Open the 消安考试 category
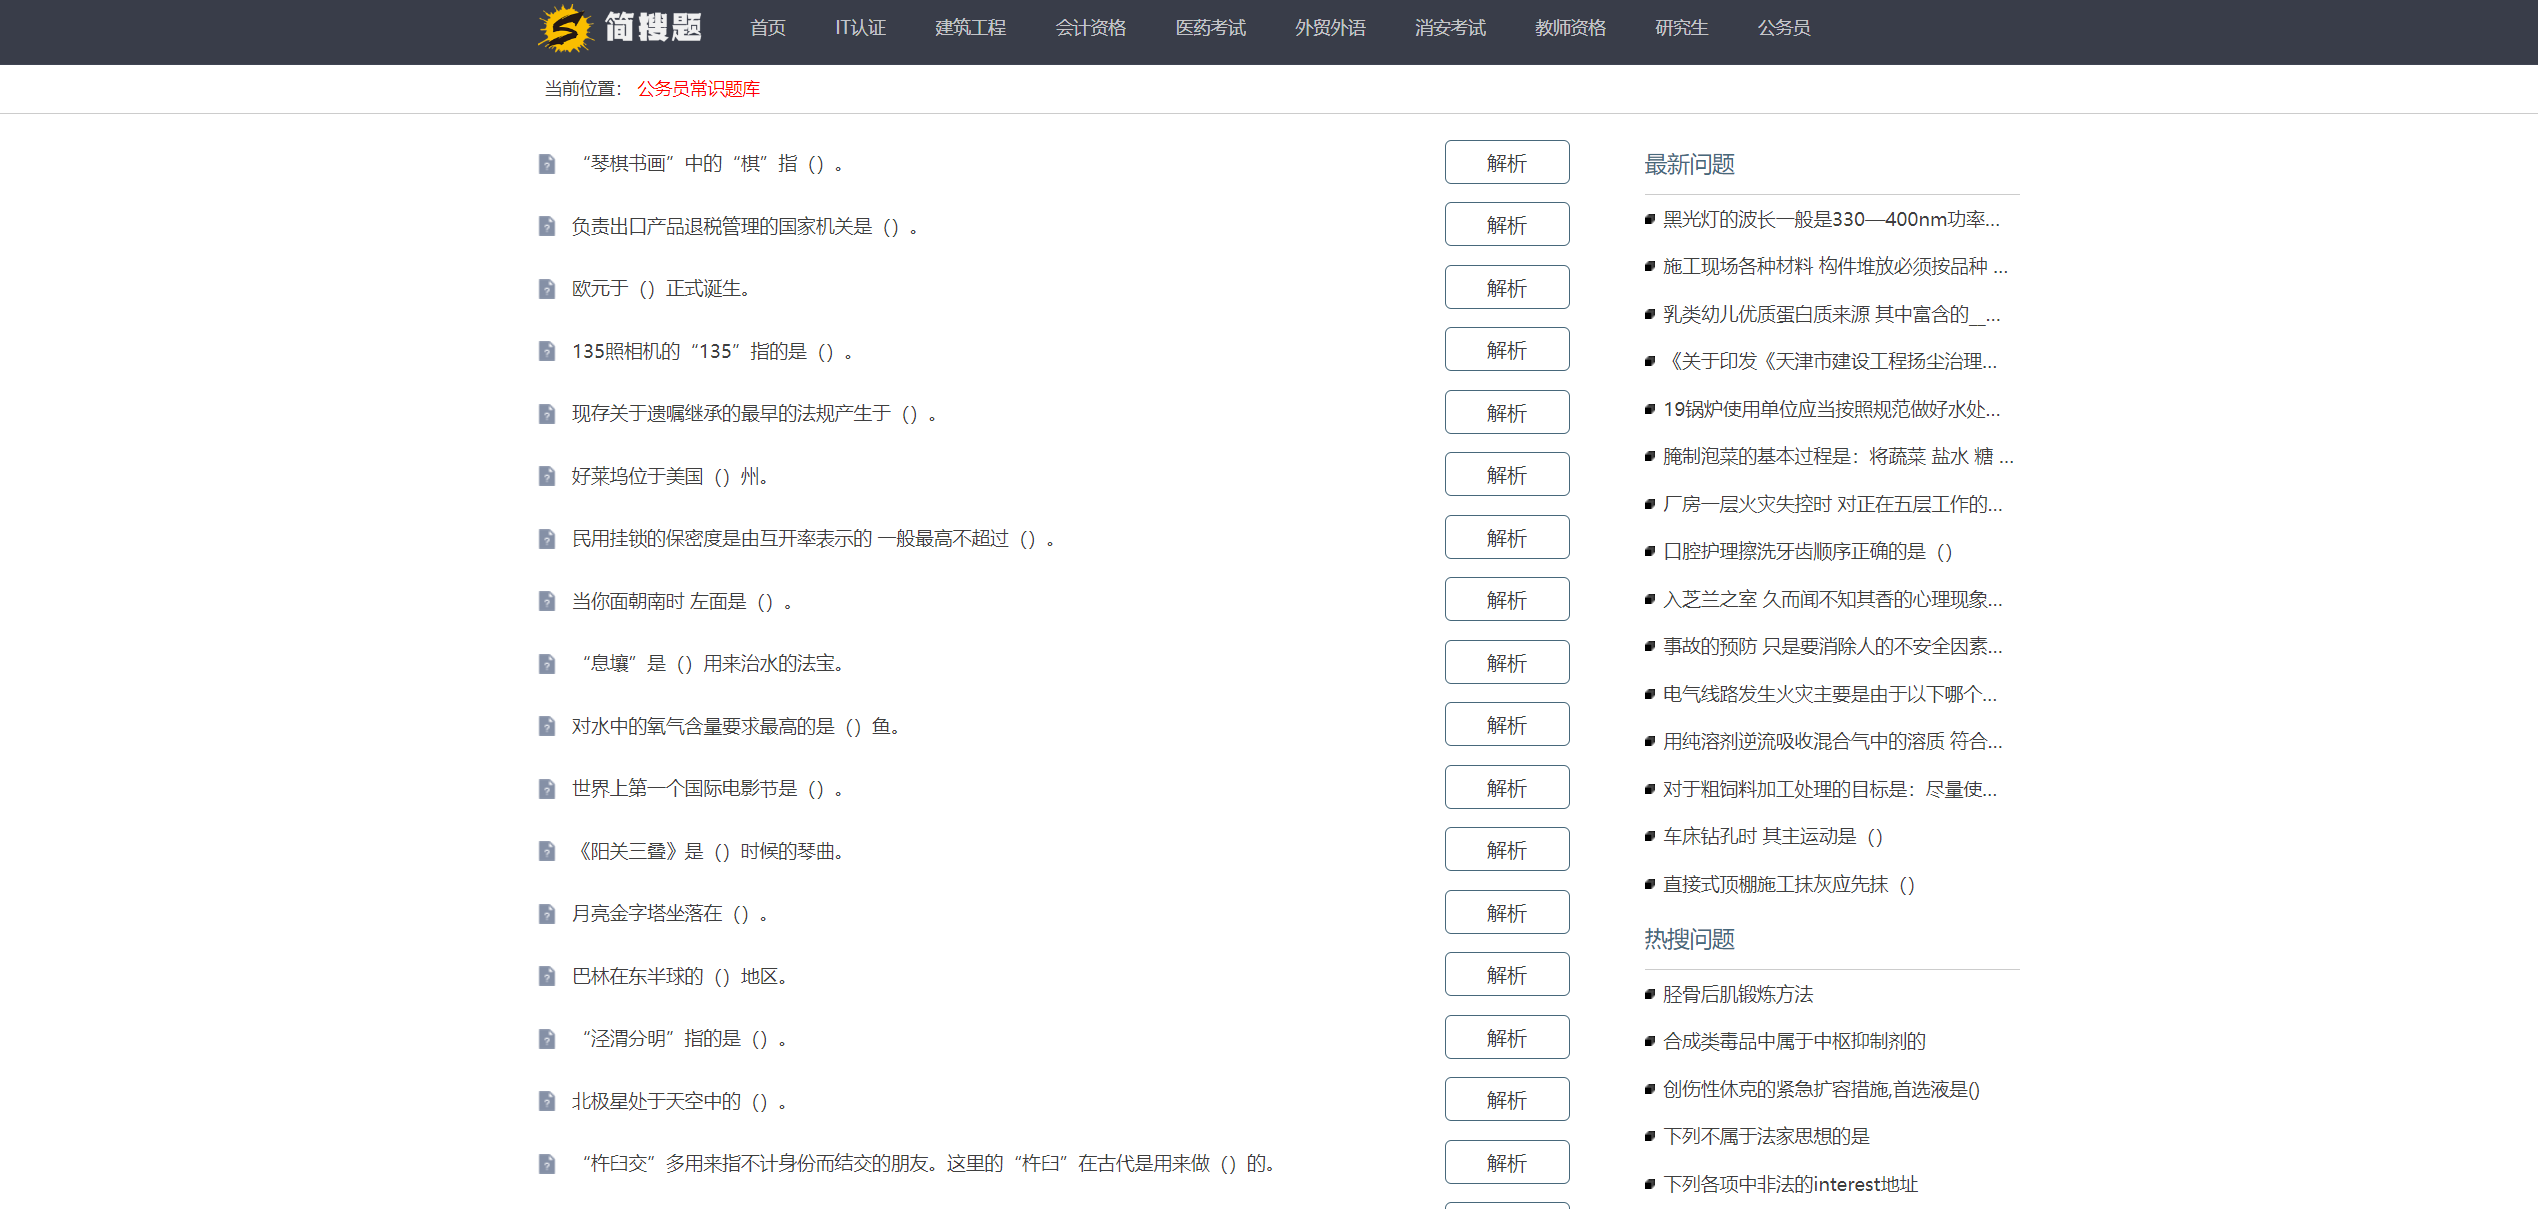Viewport: 2538px width, 1209px height. click(x=1450, y=28)
